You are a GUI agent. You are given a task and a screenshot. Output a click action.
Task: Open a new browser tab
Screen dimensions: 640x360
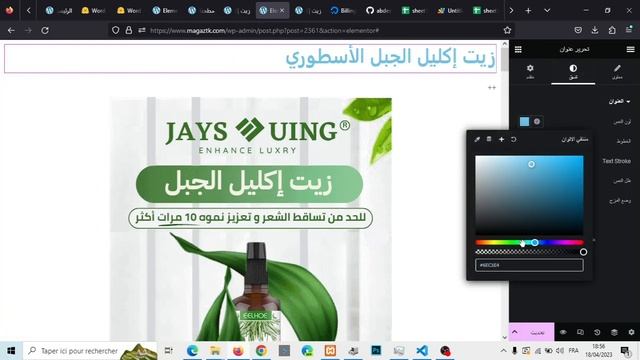(528, 11)
